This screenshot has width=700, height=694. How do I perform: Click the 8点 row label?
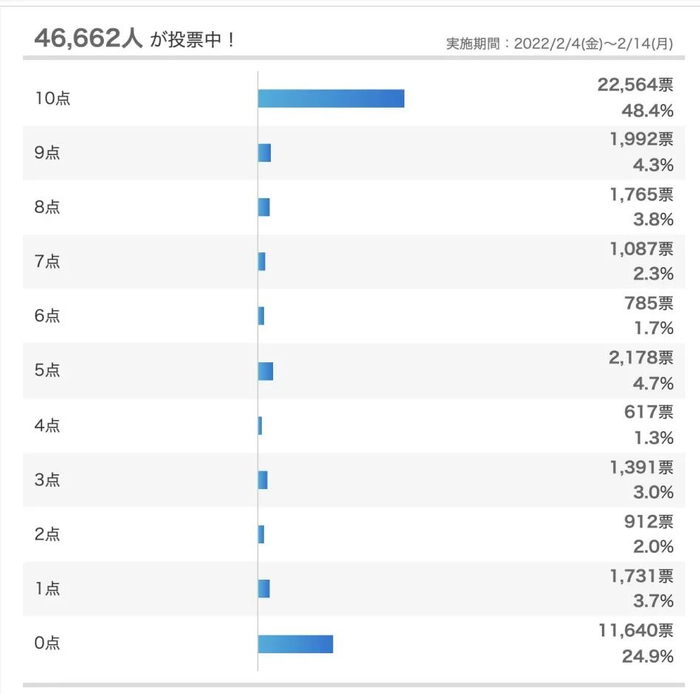[47, 207]
